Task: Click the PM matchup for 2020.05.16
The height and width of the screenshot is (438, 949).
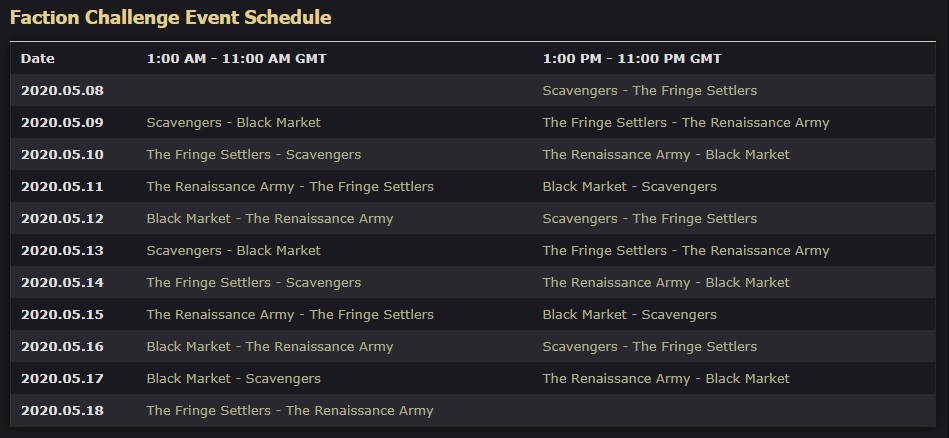Action: pyautogui.click(x=649, y=347)
